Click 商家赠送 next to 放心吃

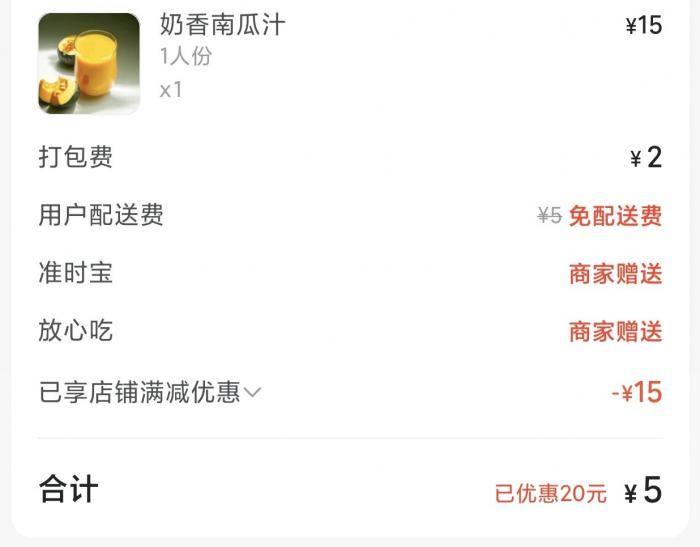(616, 331)
